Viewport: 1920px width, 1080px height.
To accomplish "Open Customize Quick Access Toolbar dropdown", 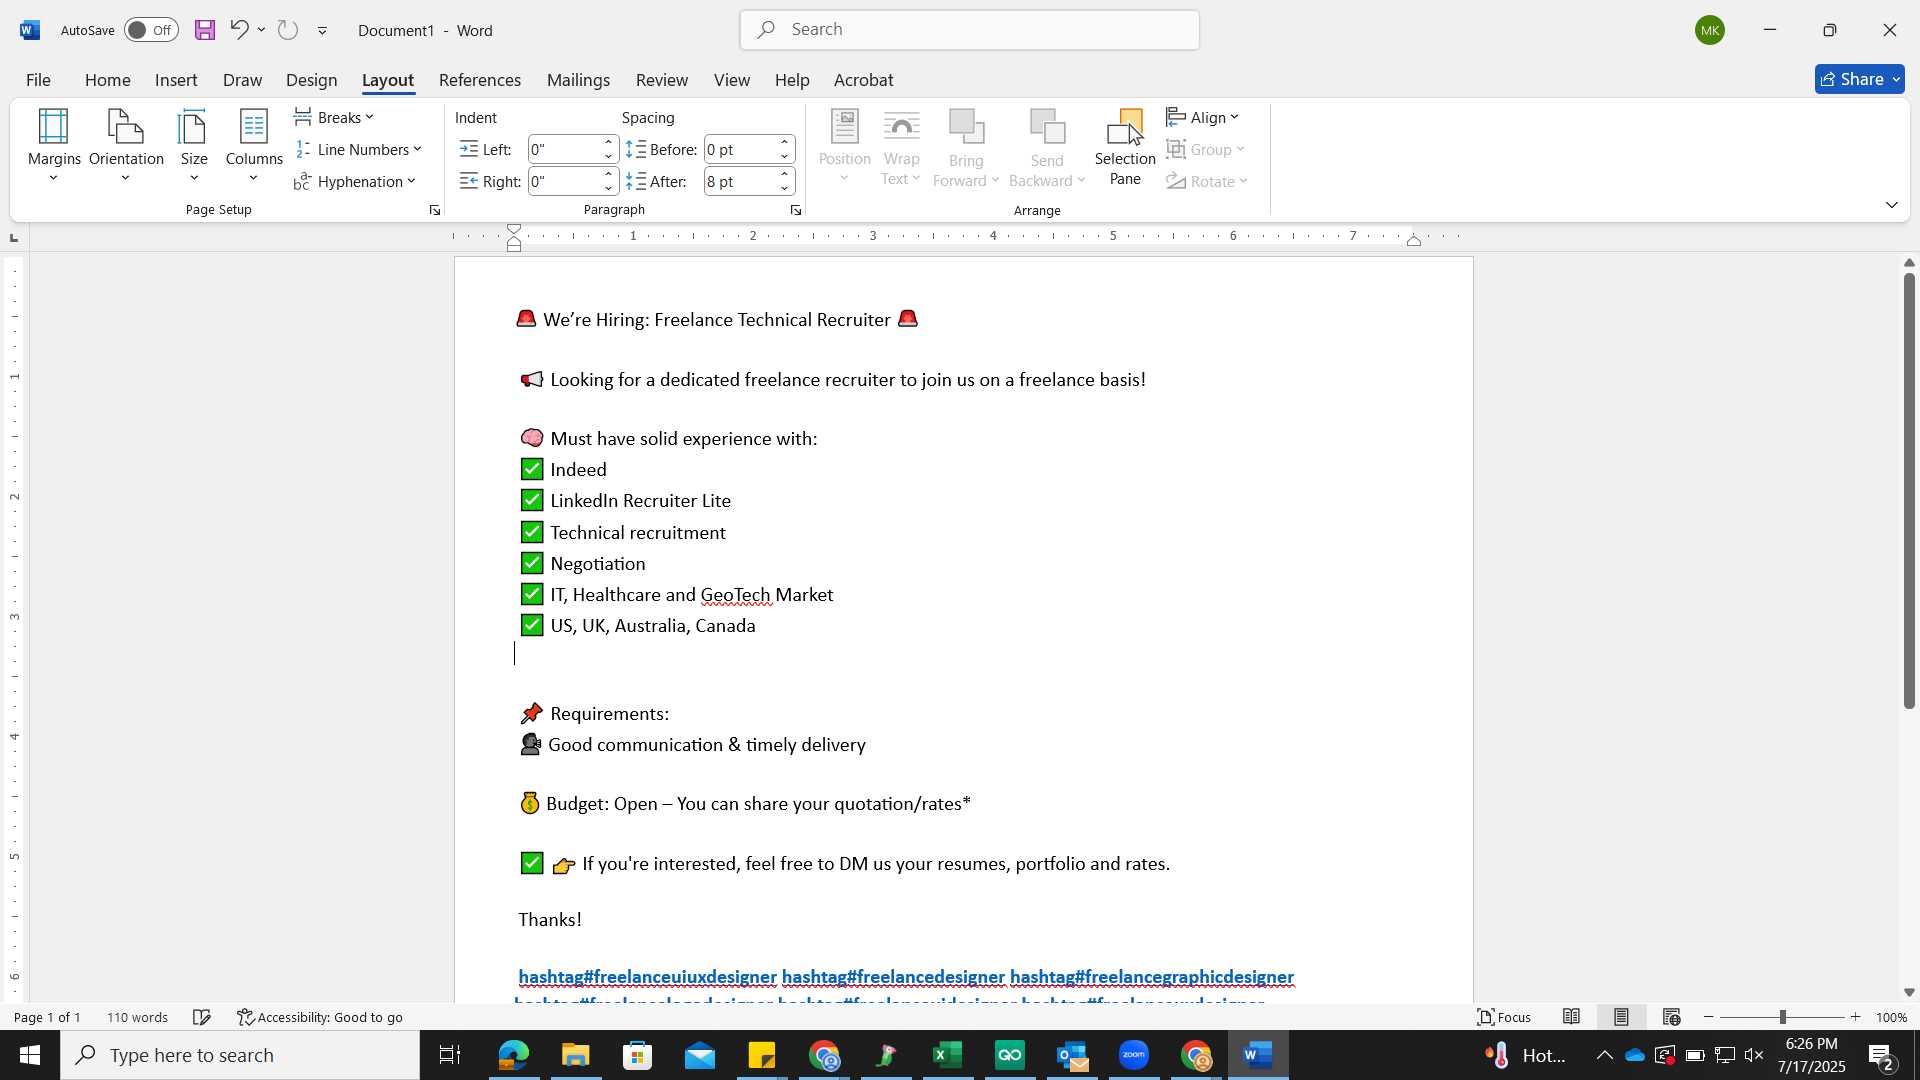I will (323, 31).
